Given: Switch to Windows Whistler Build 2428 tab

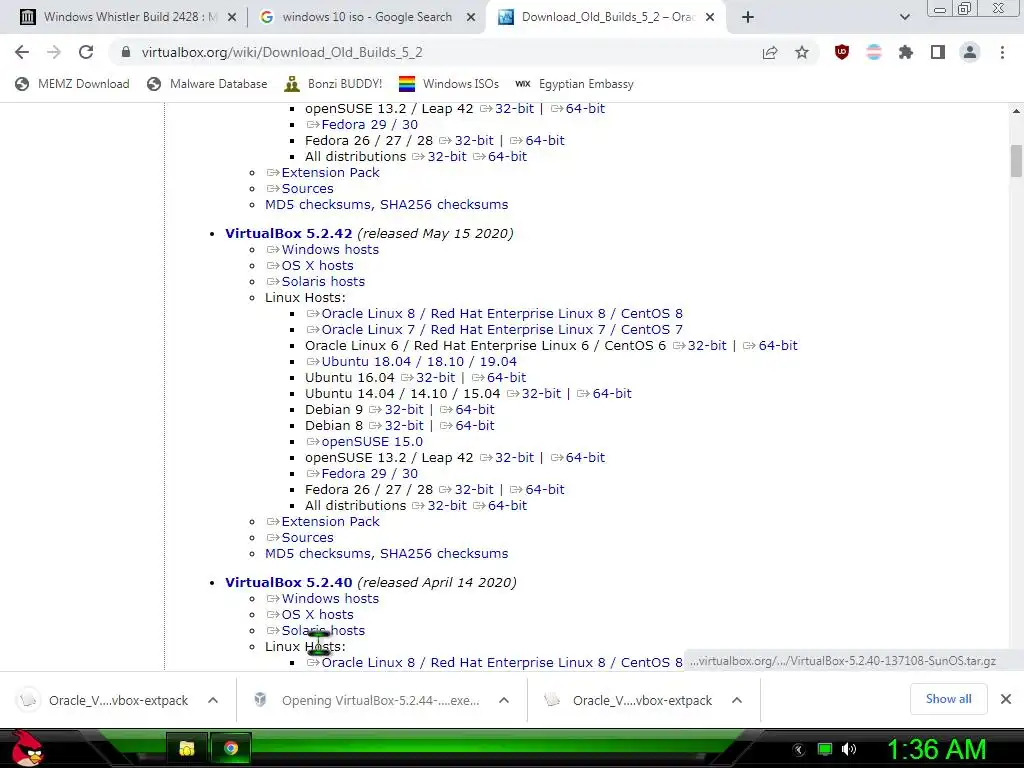Looking at the screenshot, I should tap(129, 17).
